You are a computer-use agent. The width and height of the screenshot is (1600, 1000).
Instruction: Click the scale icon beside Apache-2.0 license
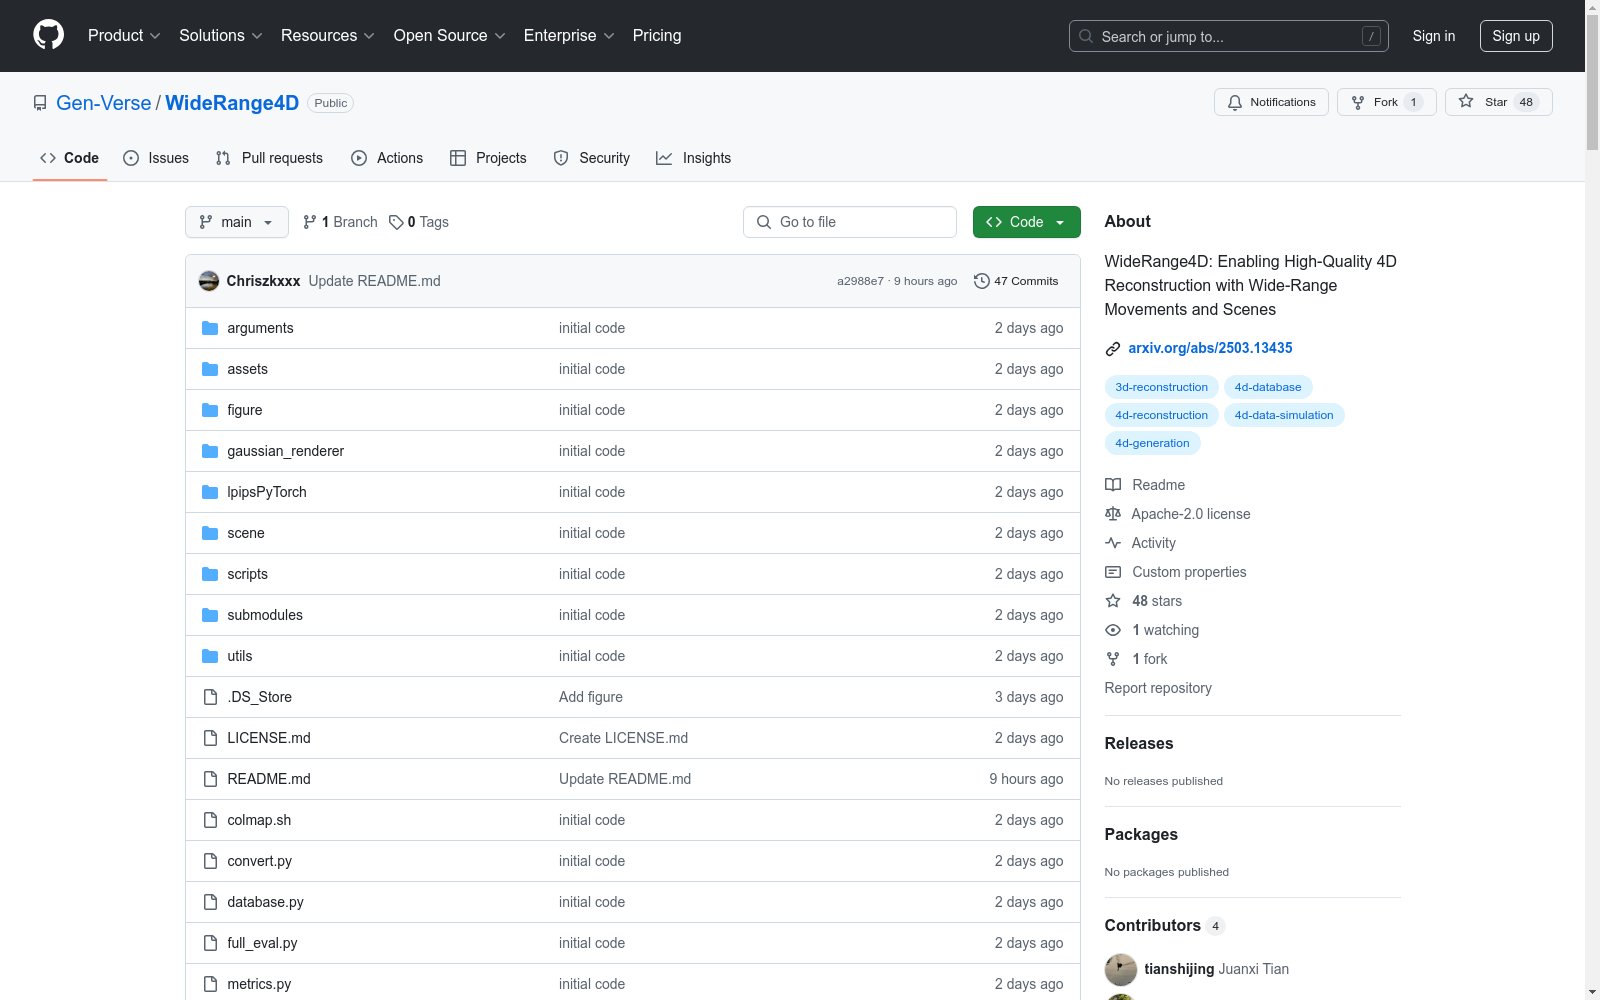1113,514
